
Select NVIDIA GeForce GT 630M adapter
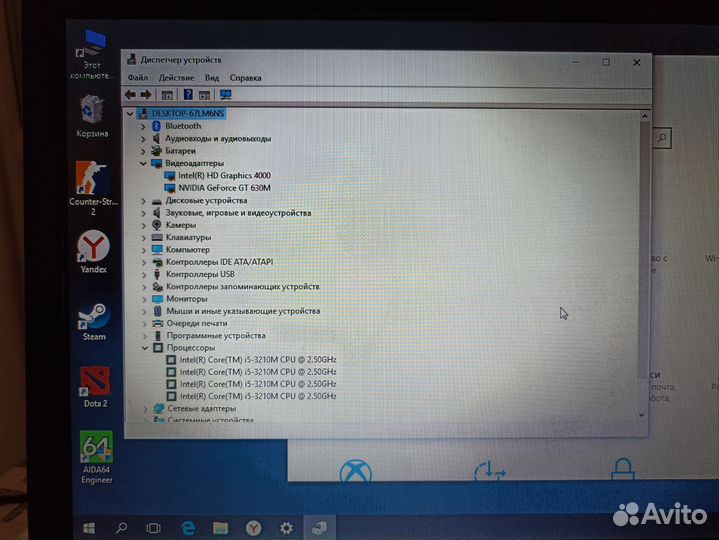(224, 188)
